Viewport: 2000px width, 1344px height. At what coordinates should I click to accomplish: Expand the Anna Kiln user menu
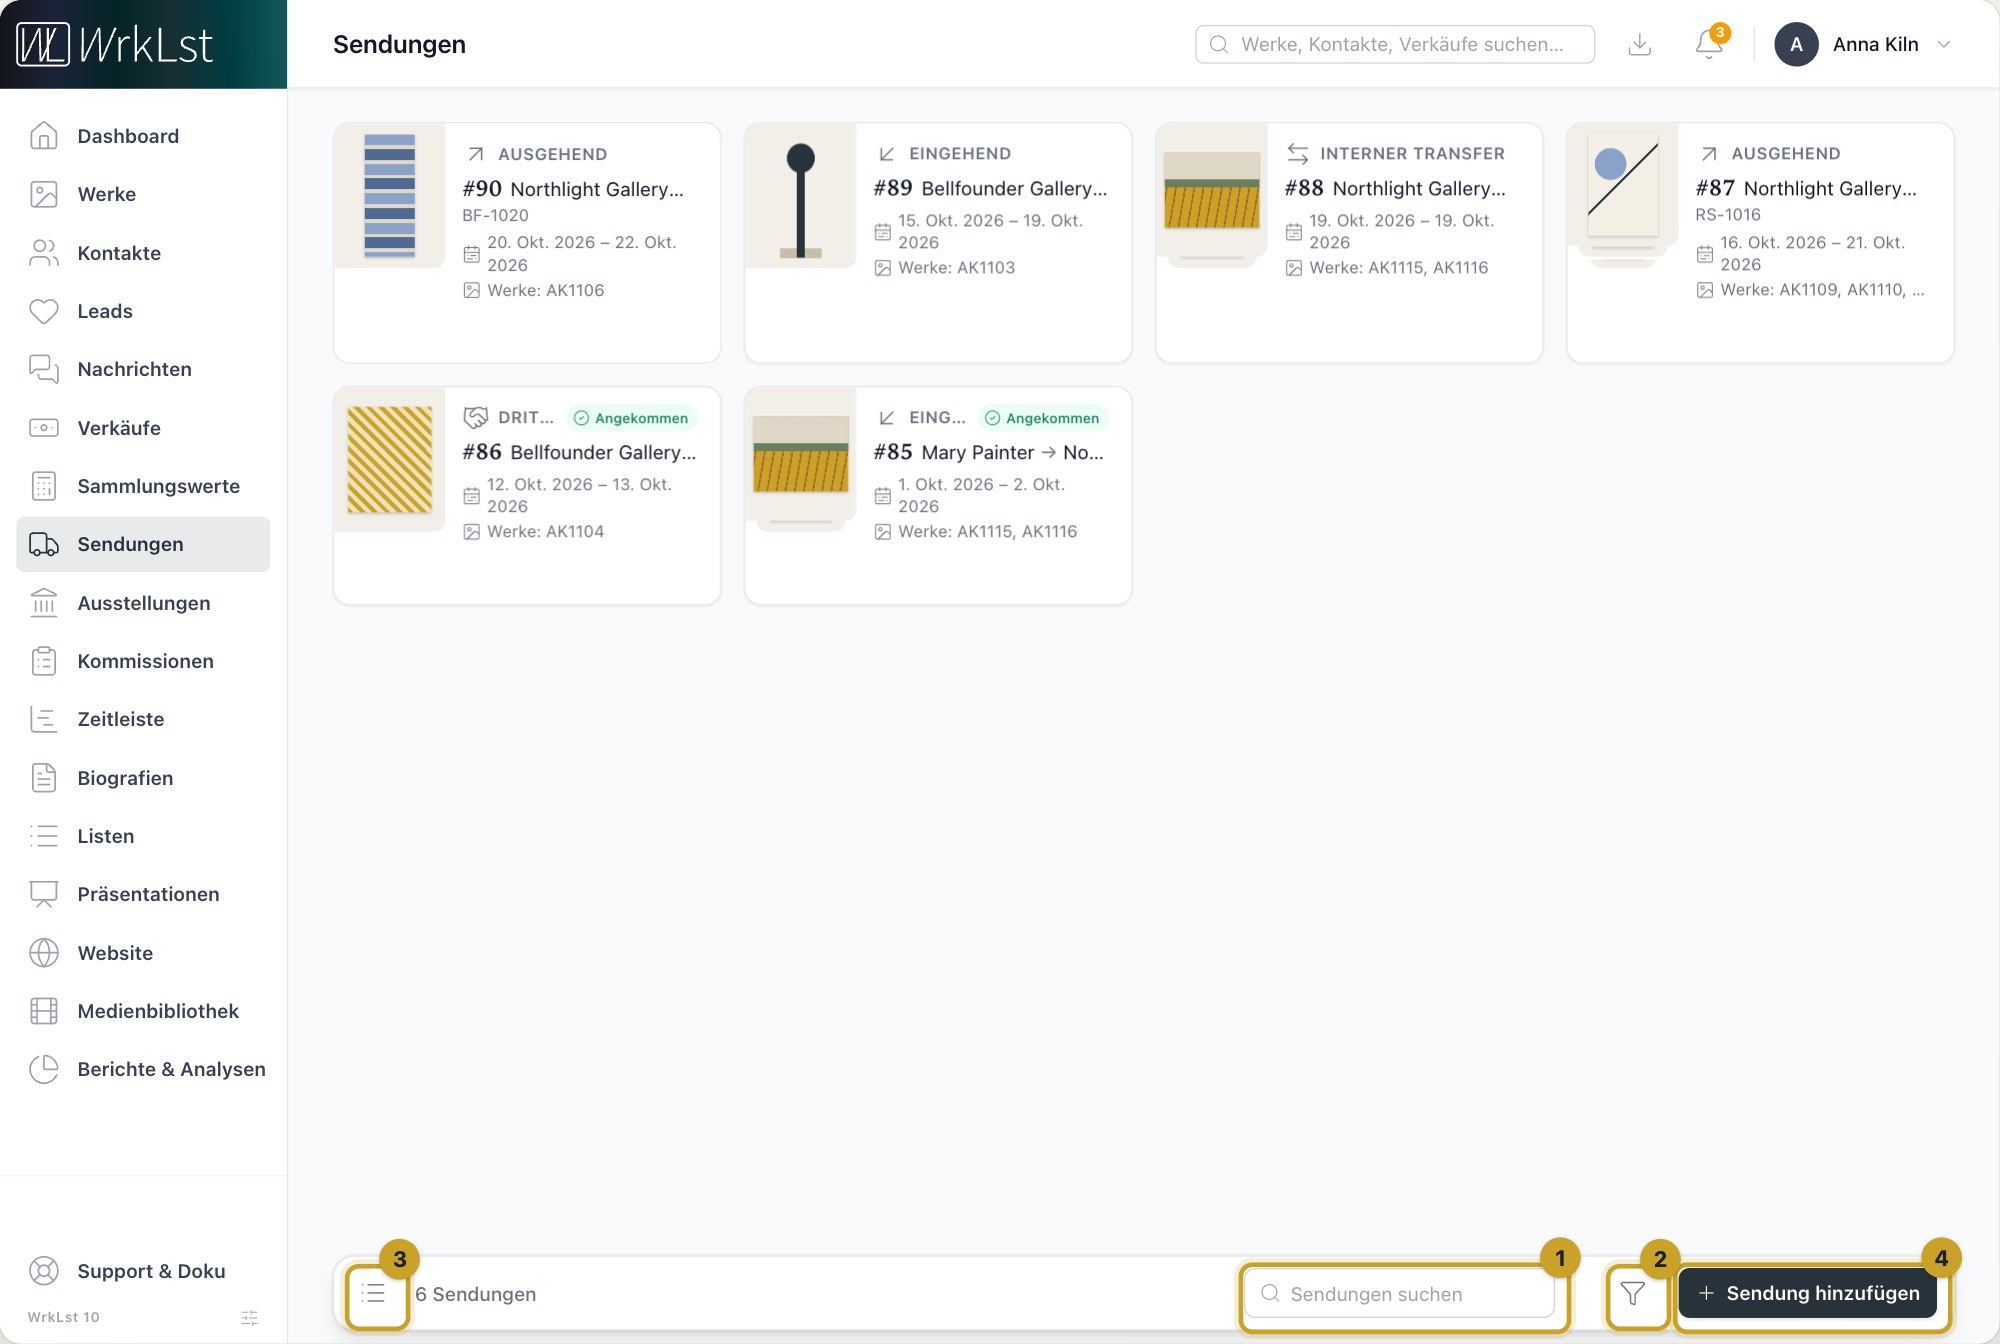[1864, 44]
